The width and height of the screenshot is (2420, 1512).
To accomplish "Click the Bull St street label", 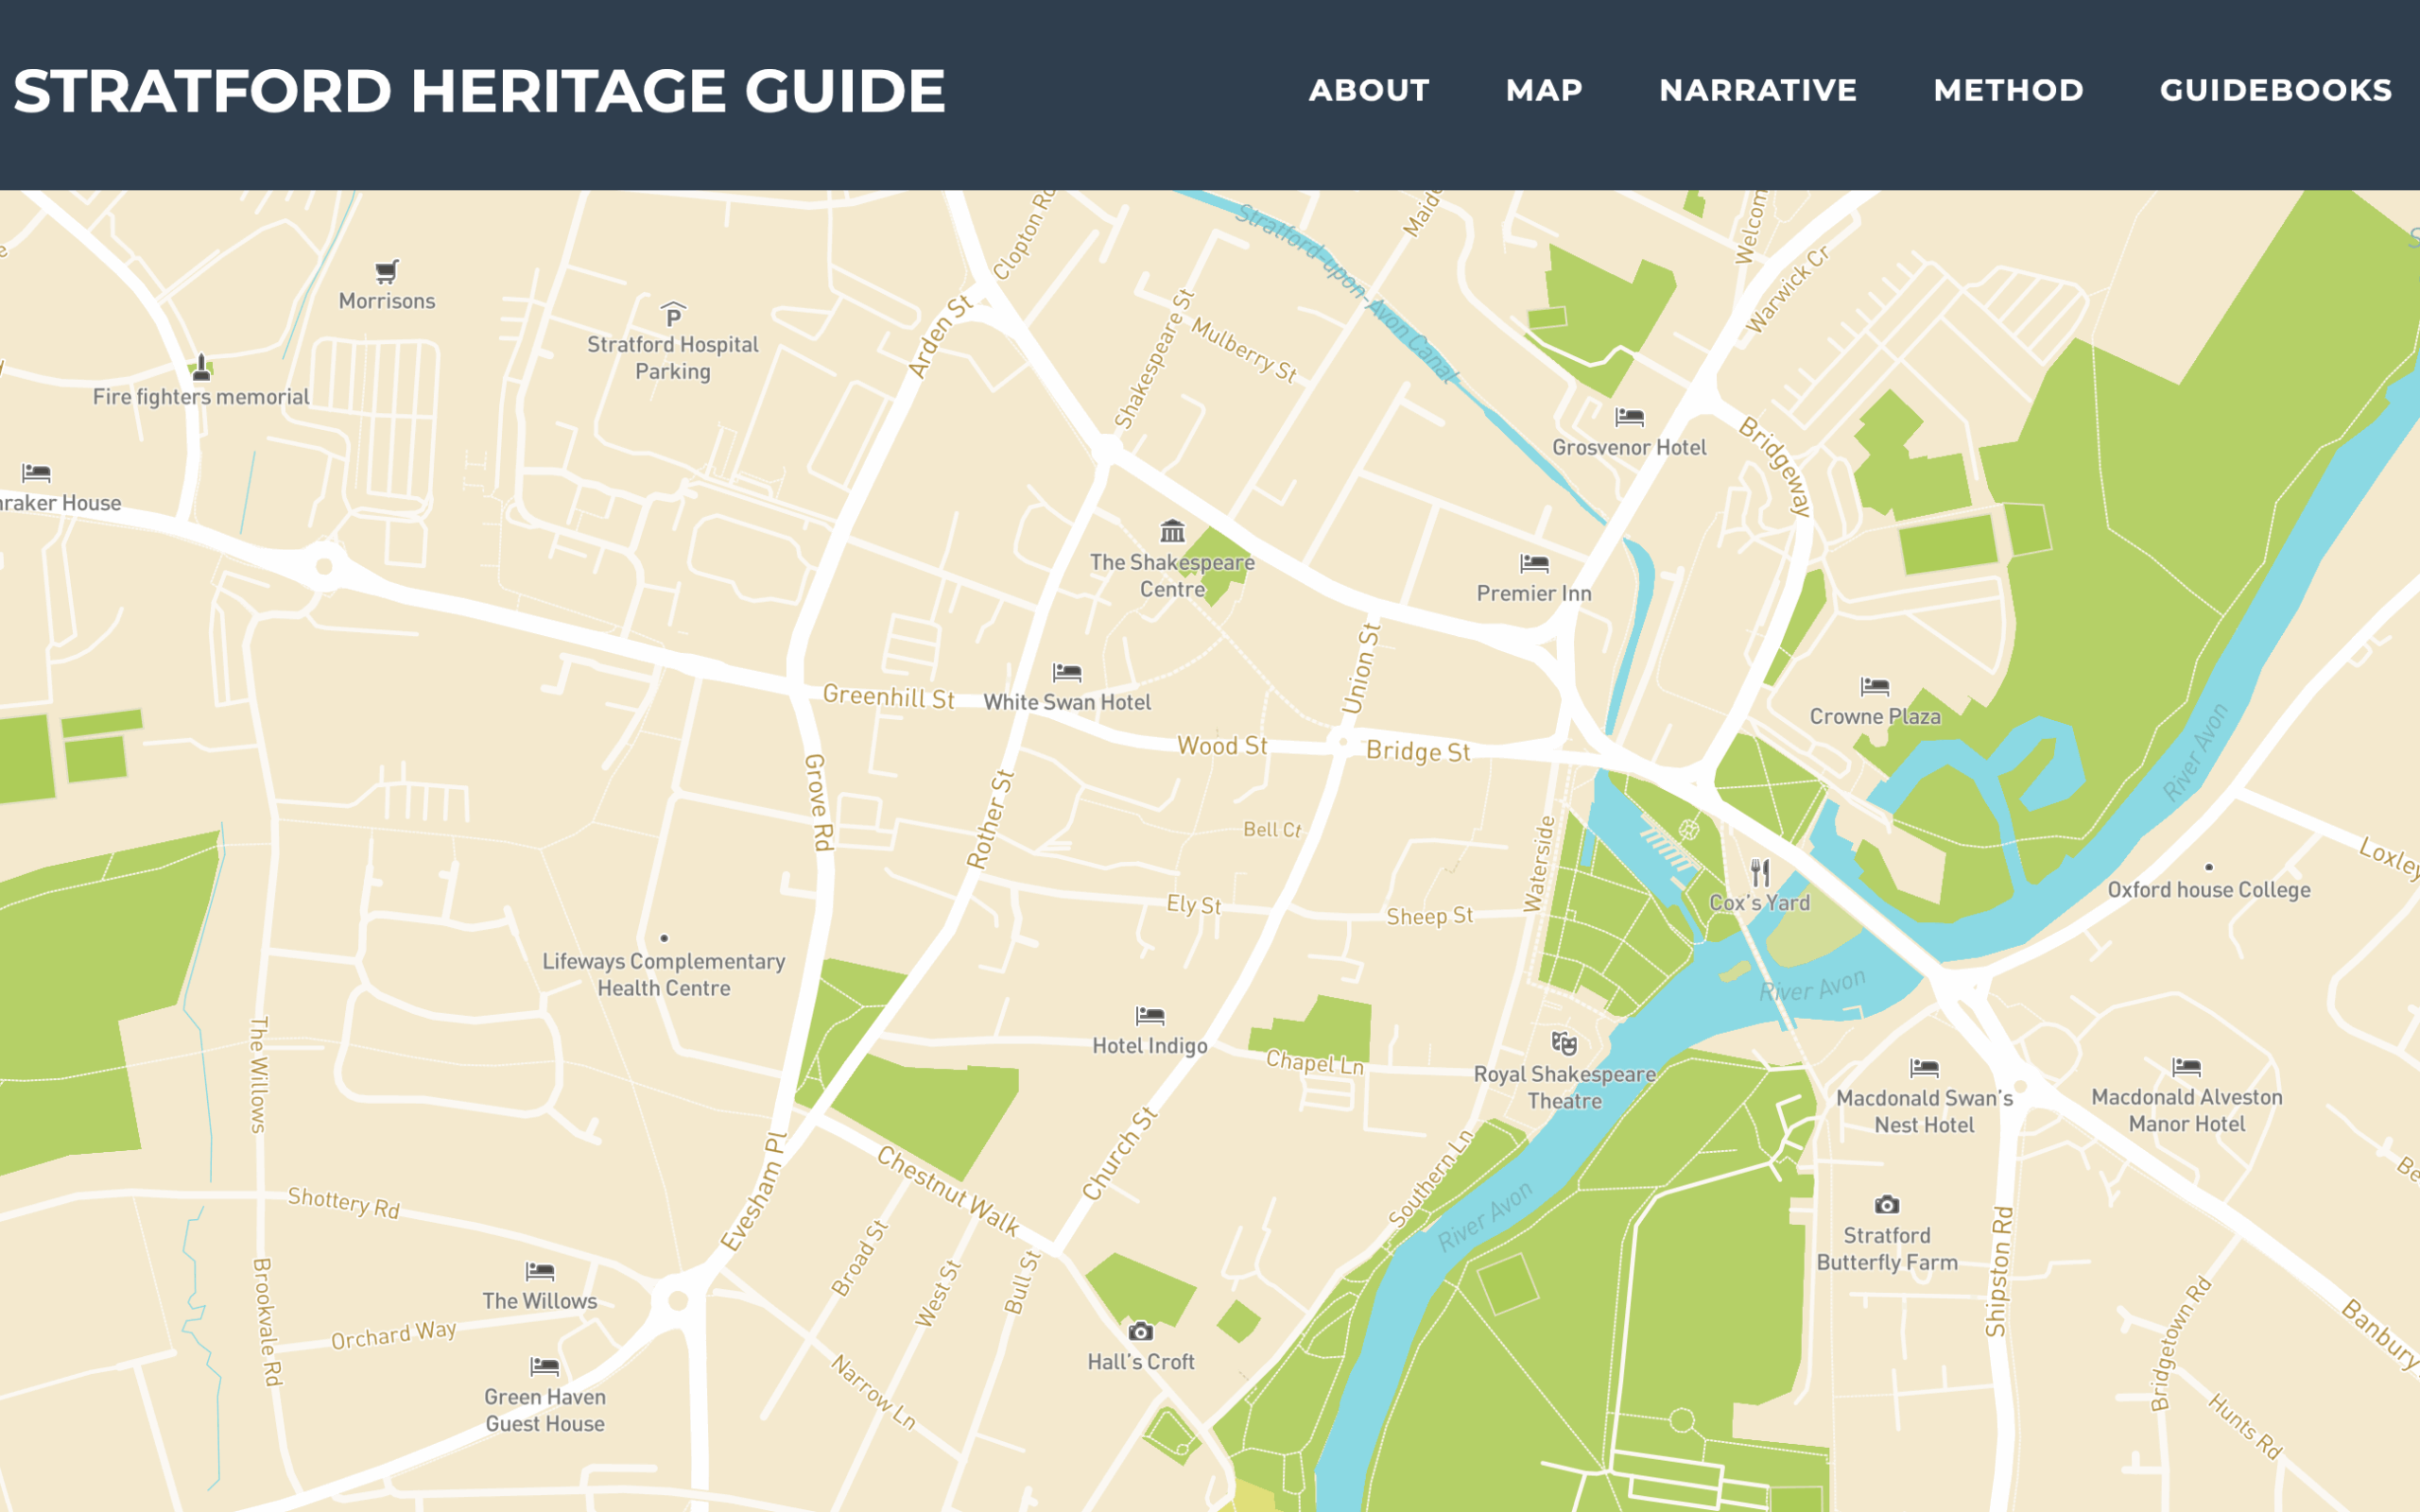I will click(1021, 1283).
